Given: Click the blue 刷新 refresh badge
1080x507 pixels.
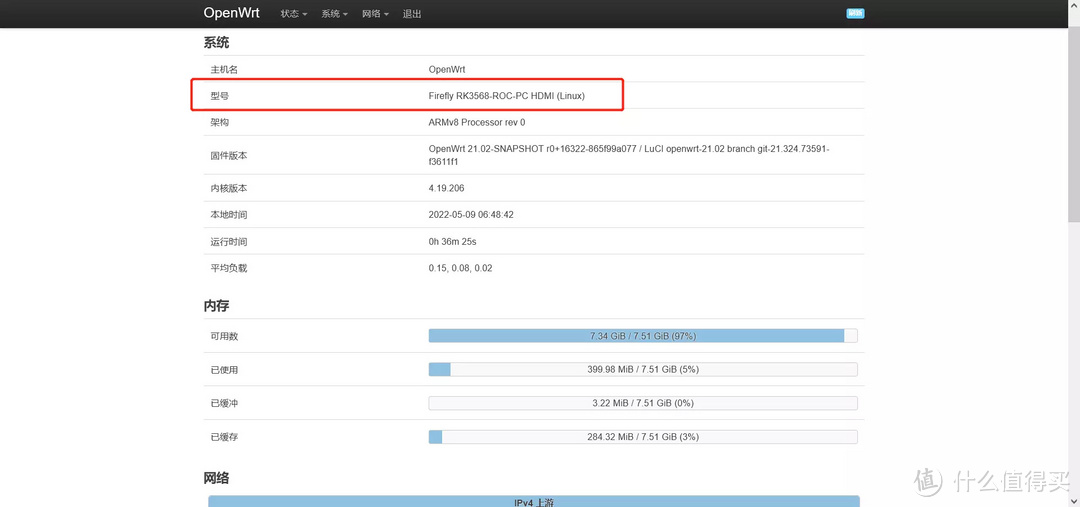Looking at the screenshot, I should pyautogui.click(x=855, y=13).
